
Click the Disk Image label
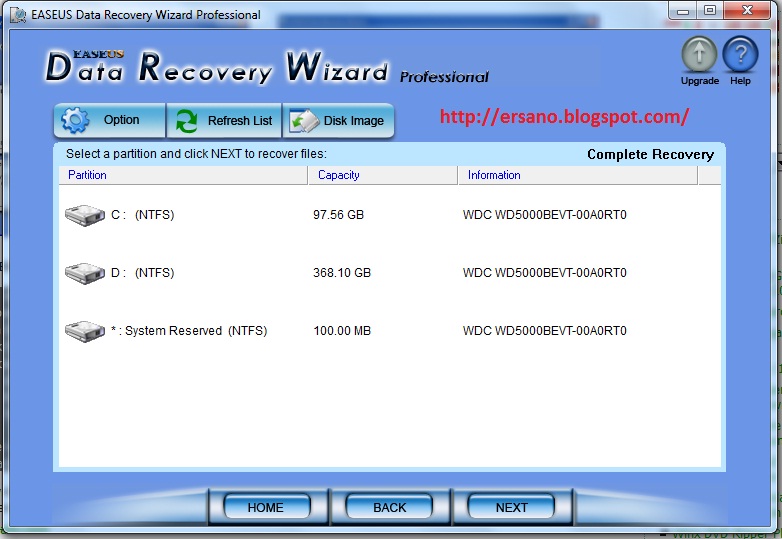354,121
